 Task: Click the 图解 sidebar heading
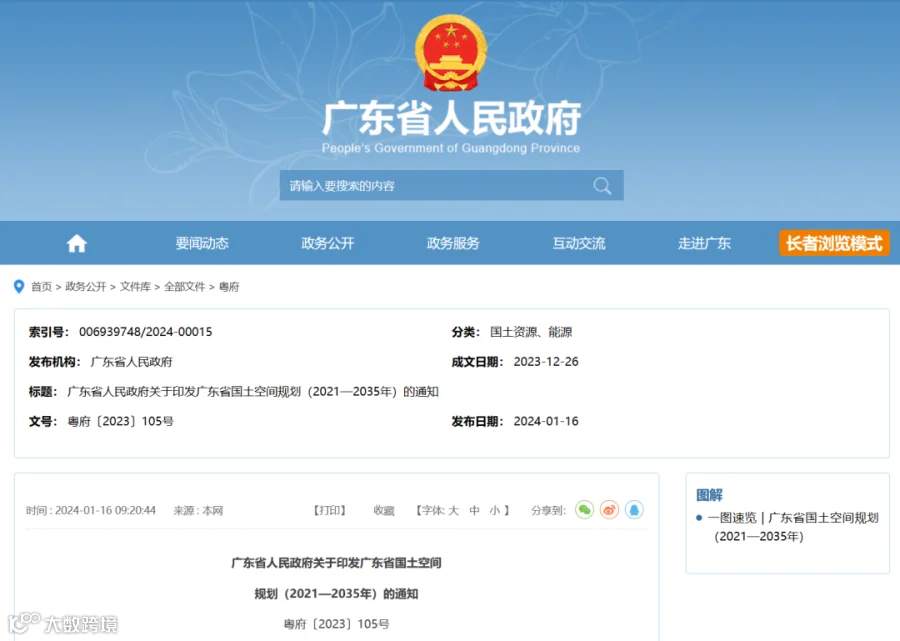click(709, 495)
